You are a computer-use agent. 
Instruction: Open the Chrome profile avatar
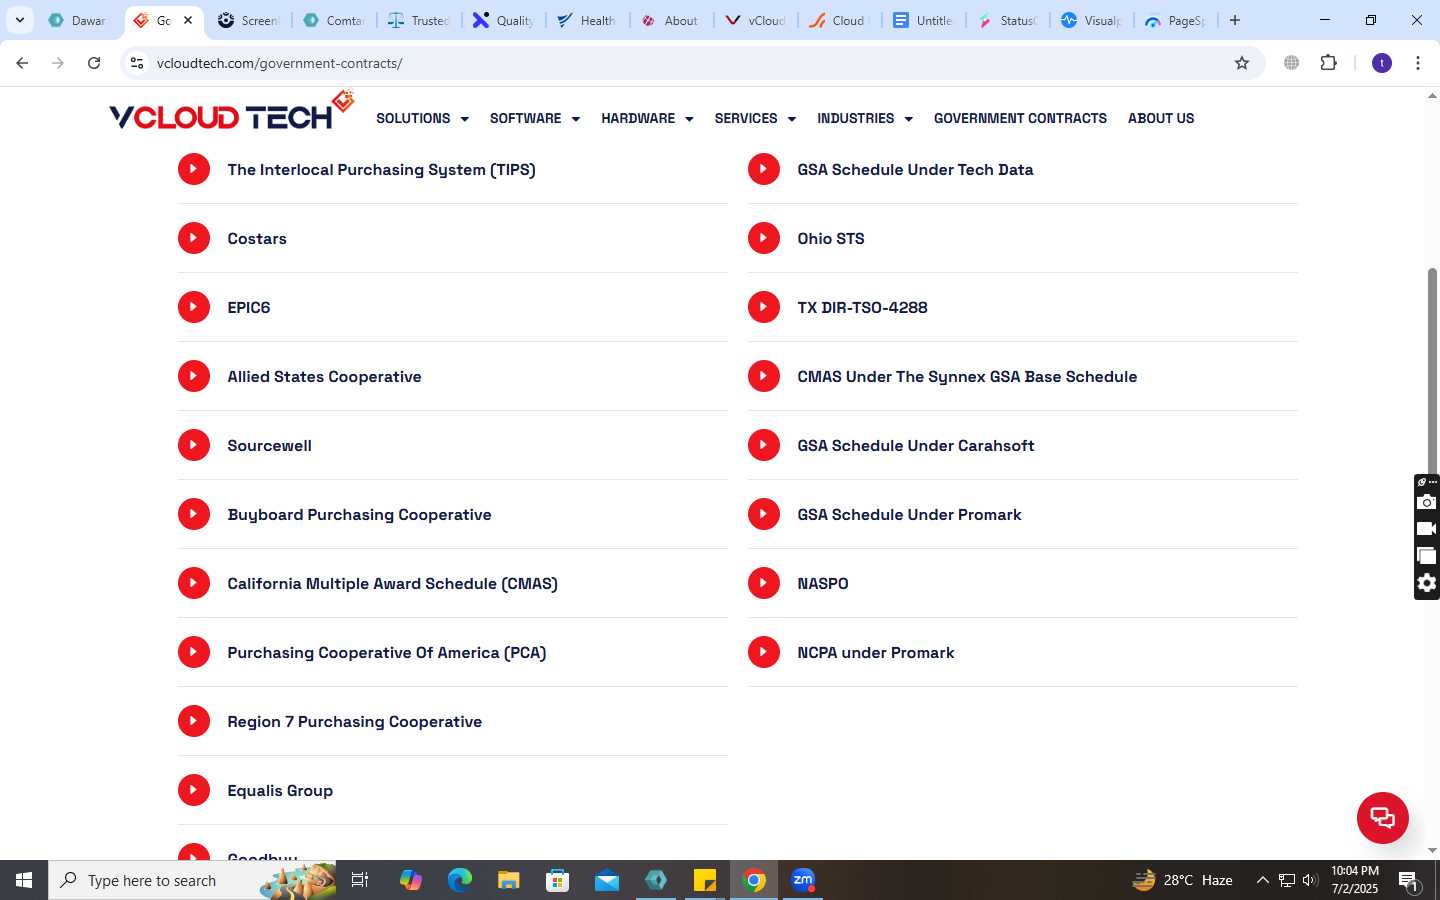(1382, 63)
